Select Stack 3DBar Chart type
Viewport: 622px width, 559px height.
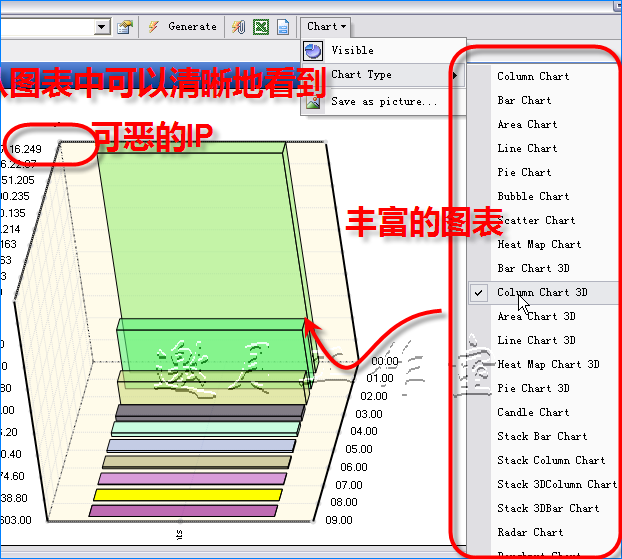pos(548,508)
